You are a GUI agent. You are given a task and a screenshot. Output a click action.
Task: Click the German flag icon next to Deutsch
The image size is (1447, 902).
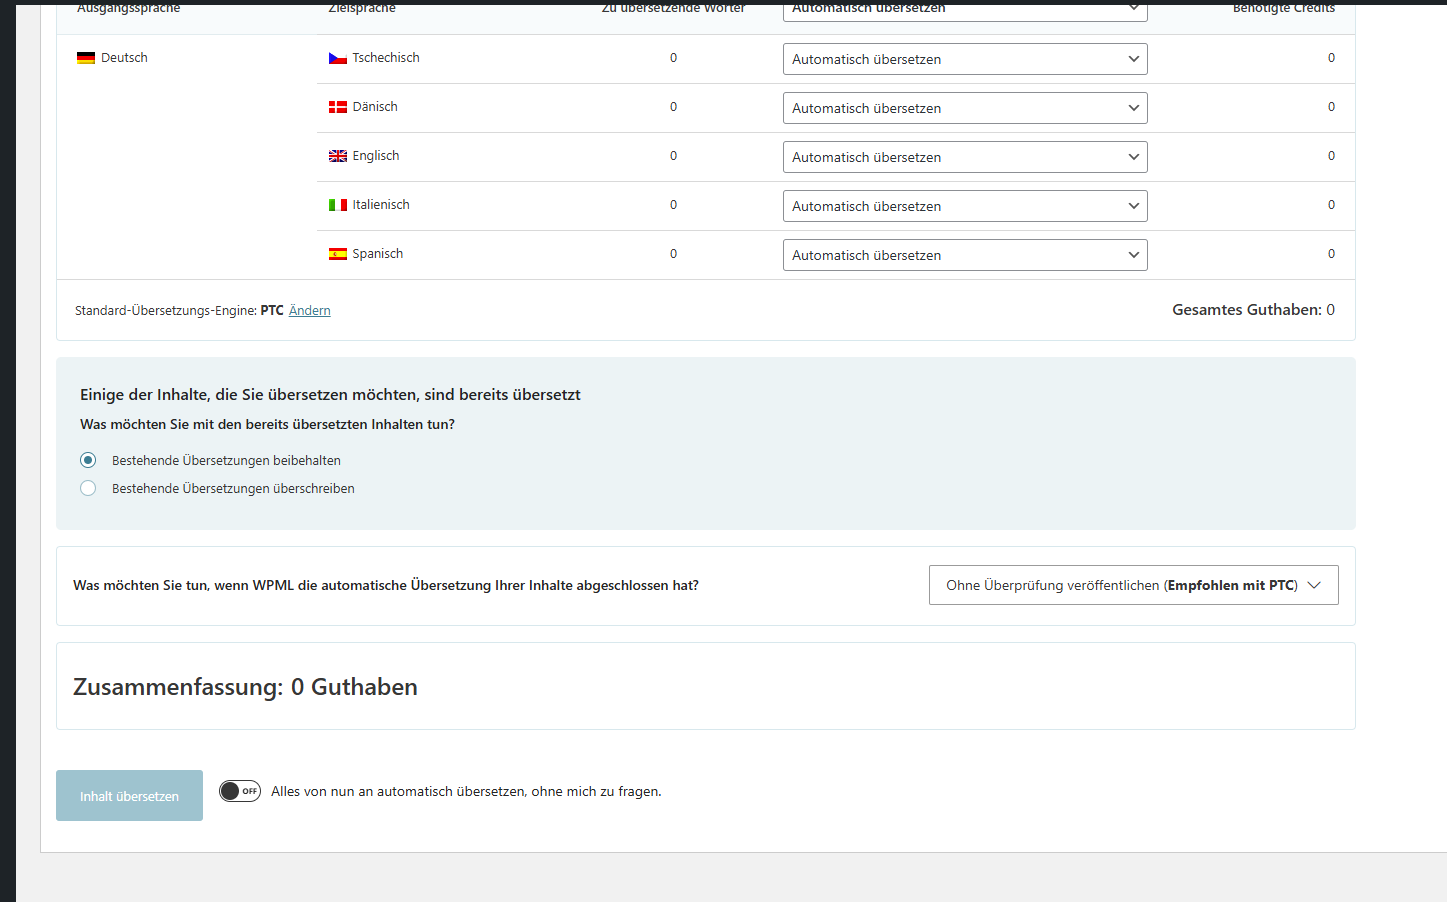(86, 58)
